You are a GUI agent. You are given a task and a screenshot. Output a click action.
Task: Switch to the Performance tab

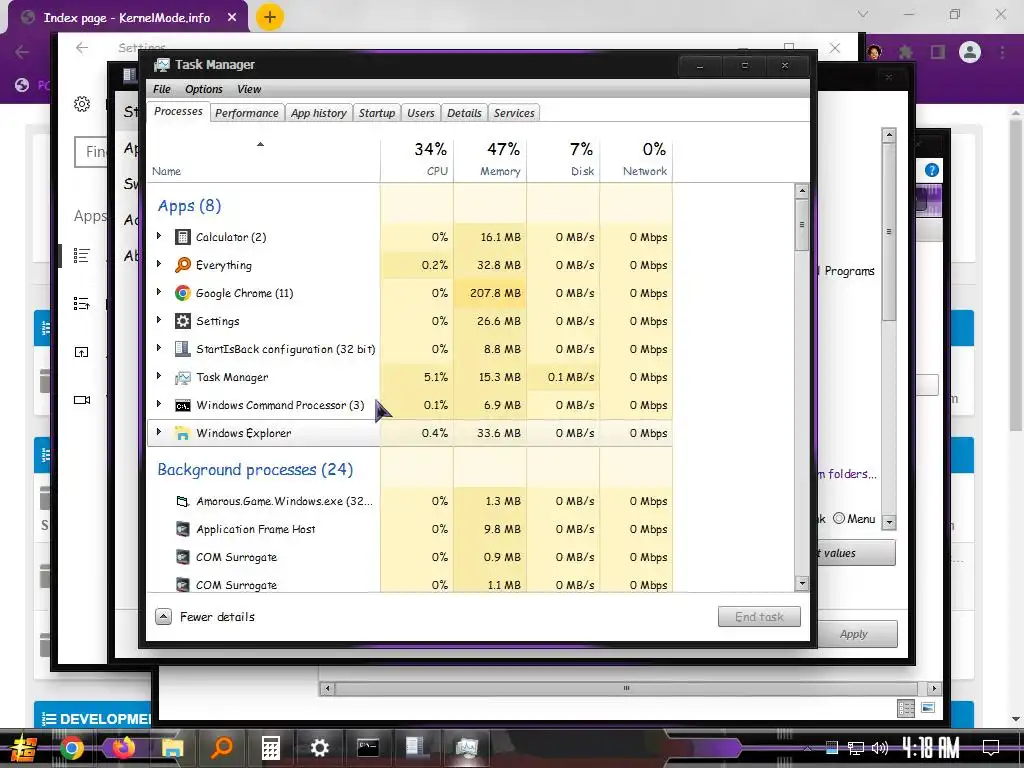[x=247, y=113]
